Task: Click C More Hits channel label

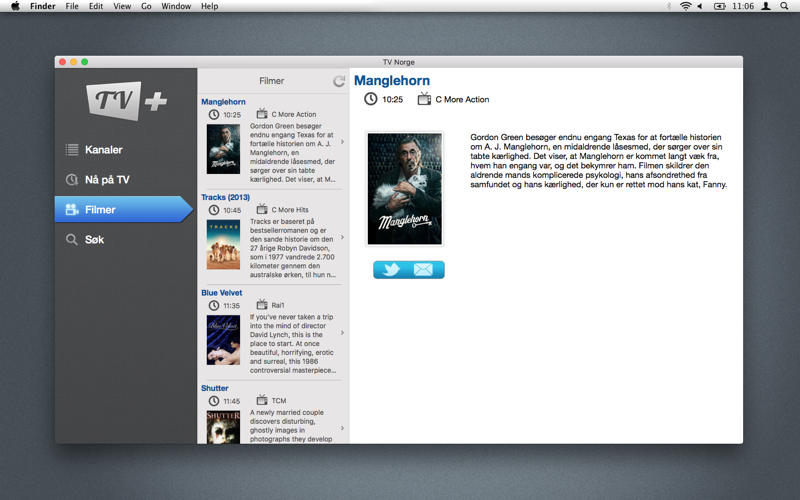Action: [x=290, y=210]
